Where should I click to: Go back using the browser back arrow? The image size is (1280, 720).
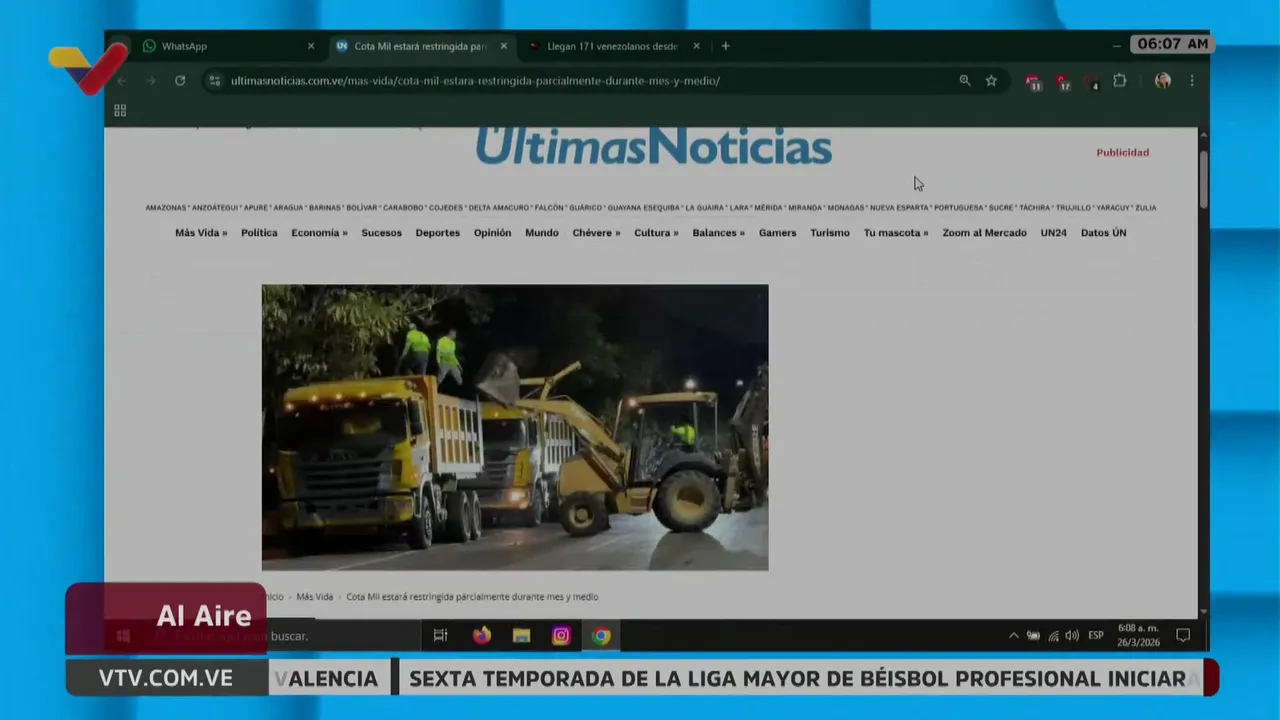(122, 81)
